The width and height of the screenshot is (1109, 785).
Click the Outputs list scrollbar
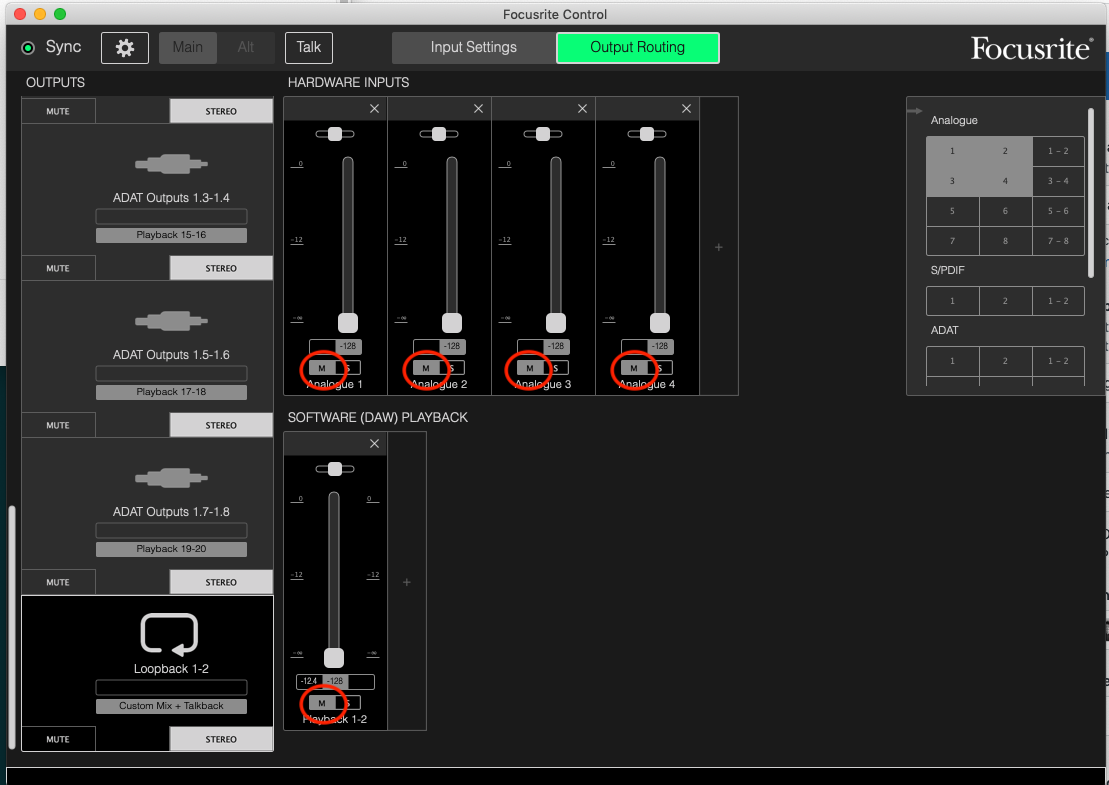(x=11, y=627)
